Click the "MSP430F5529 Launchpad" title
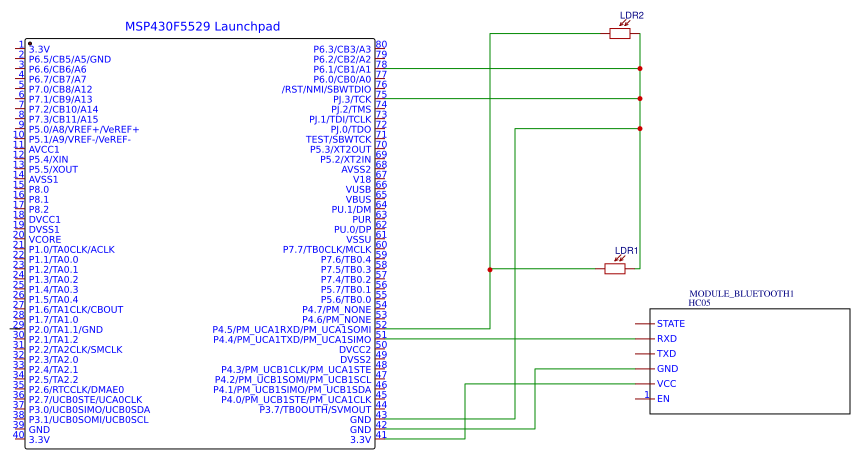Viewport: 860px width, 459px height. (x=202, y=26)
